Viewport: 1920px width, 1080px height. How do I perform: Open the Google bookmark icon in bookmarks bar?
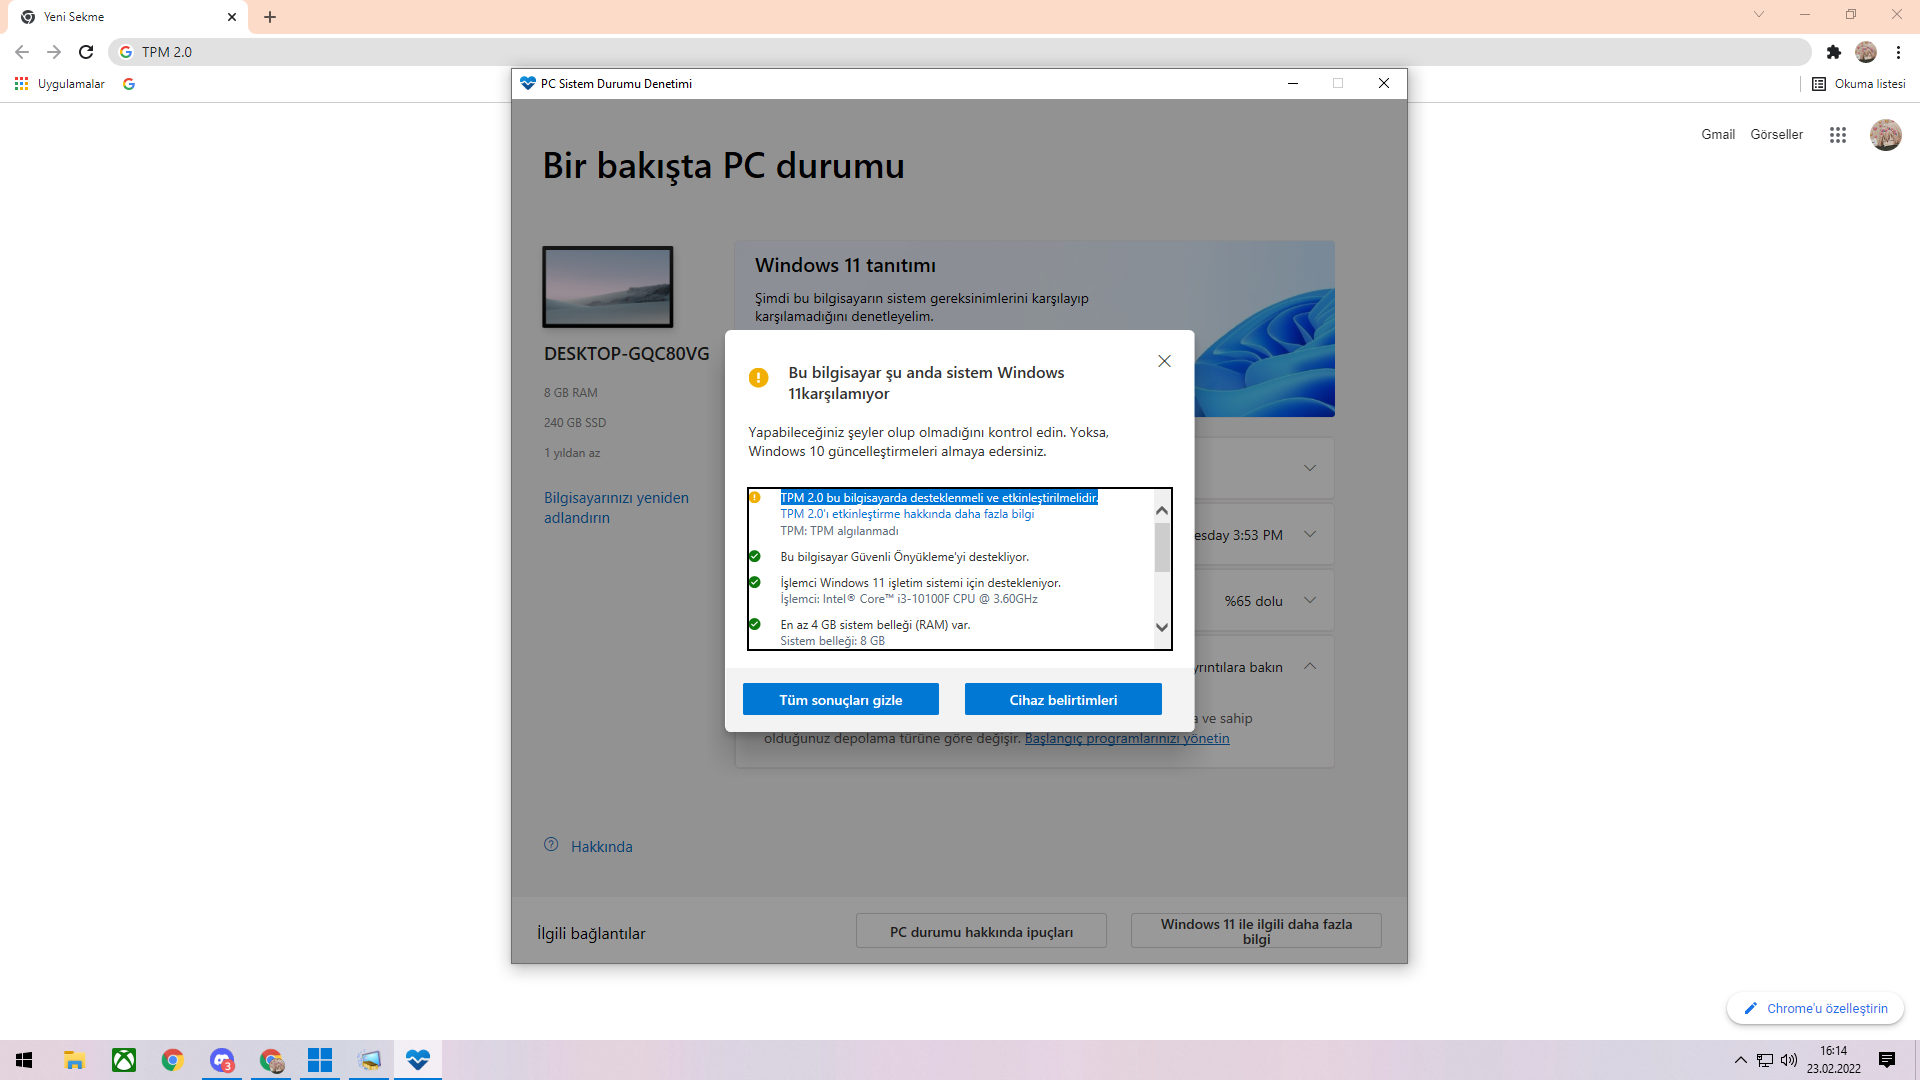pyautogui.click(x=129, y=84)
